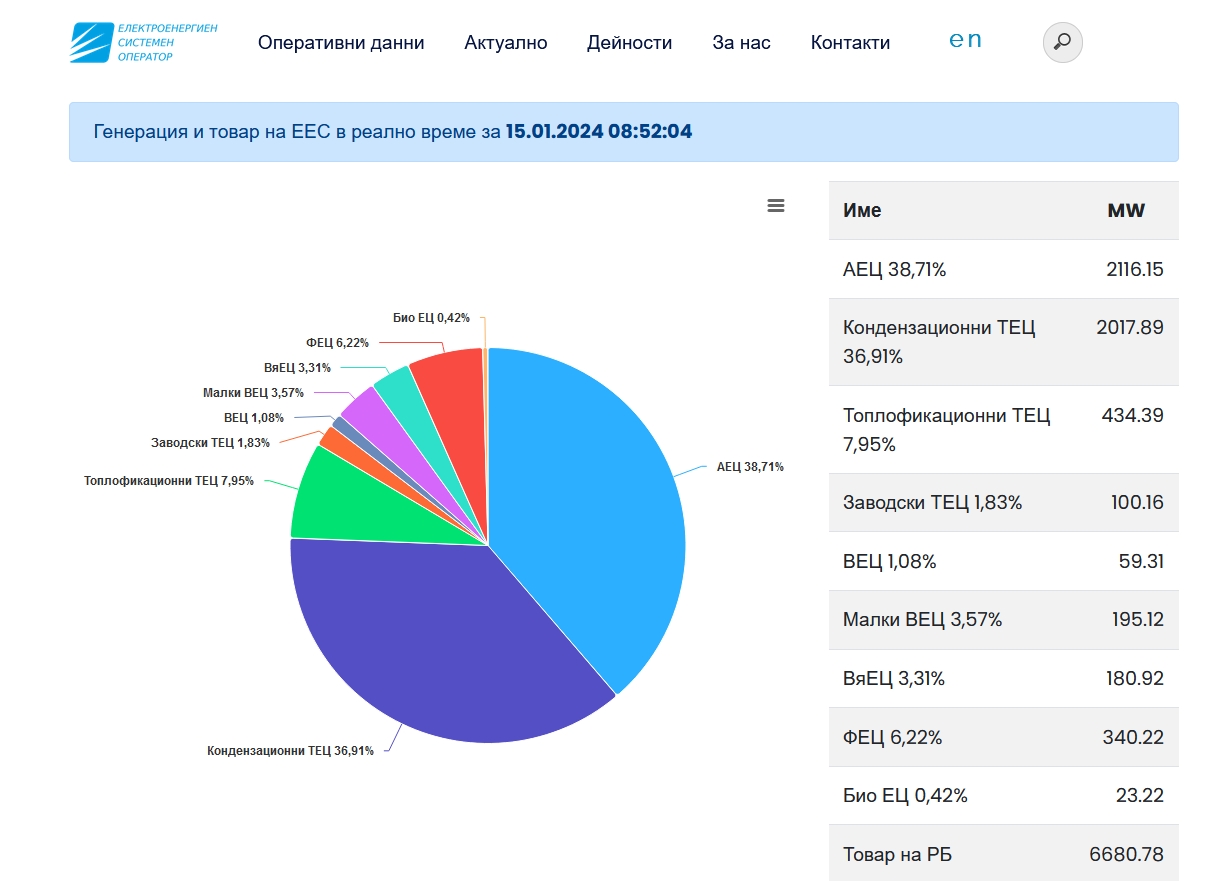
Task: Open the Контакти page link
Action: [850, 43]
